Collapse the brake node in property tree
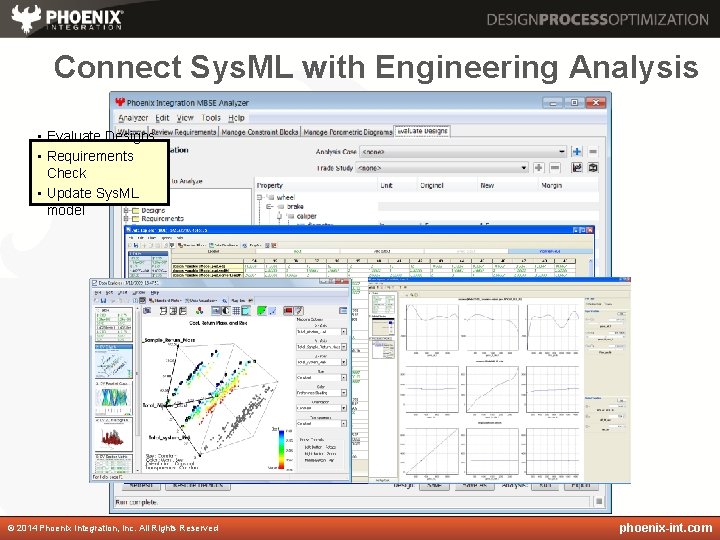The image size is (720, 540). pyautogui.click(x=270, y=207)
